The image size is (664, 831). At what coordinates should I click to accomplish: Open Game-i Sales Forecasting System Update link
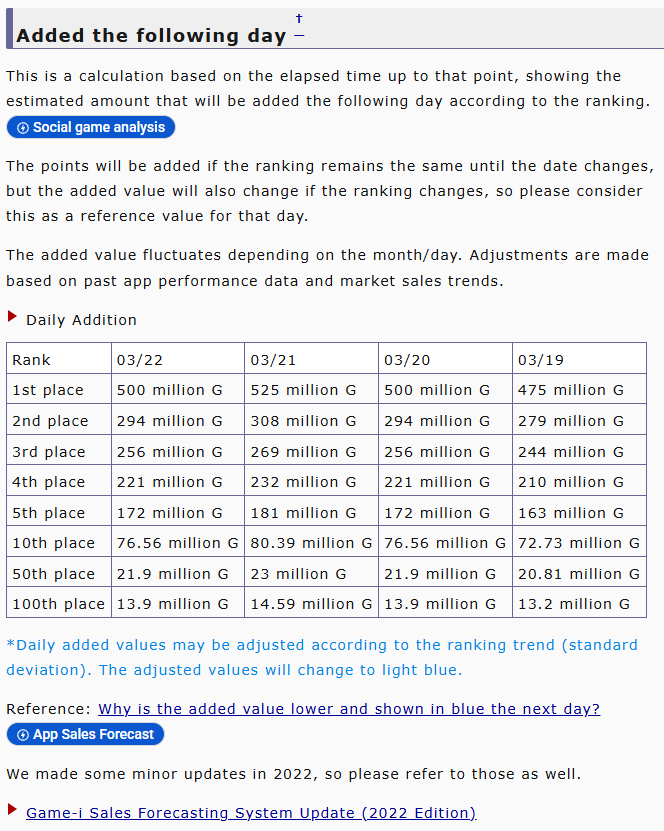(x=251, y=812)
